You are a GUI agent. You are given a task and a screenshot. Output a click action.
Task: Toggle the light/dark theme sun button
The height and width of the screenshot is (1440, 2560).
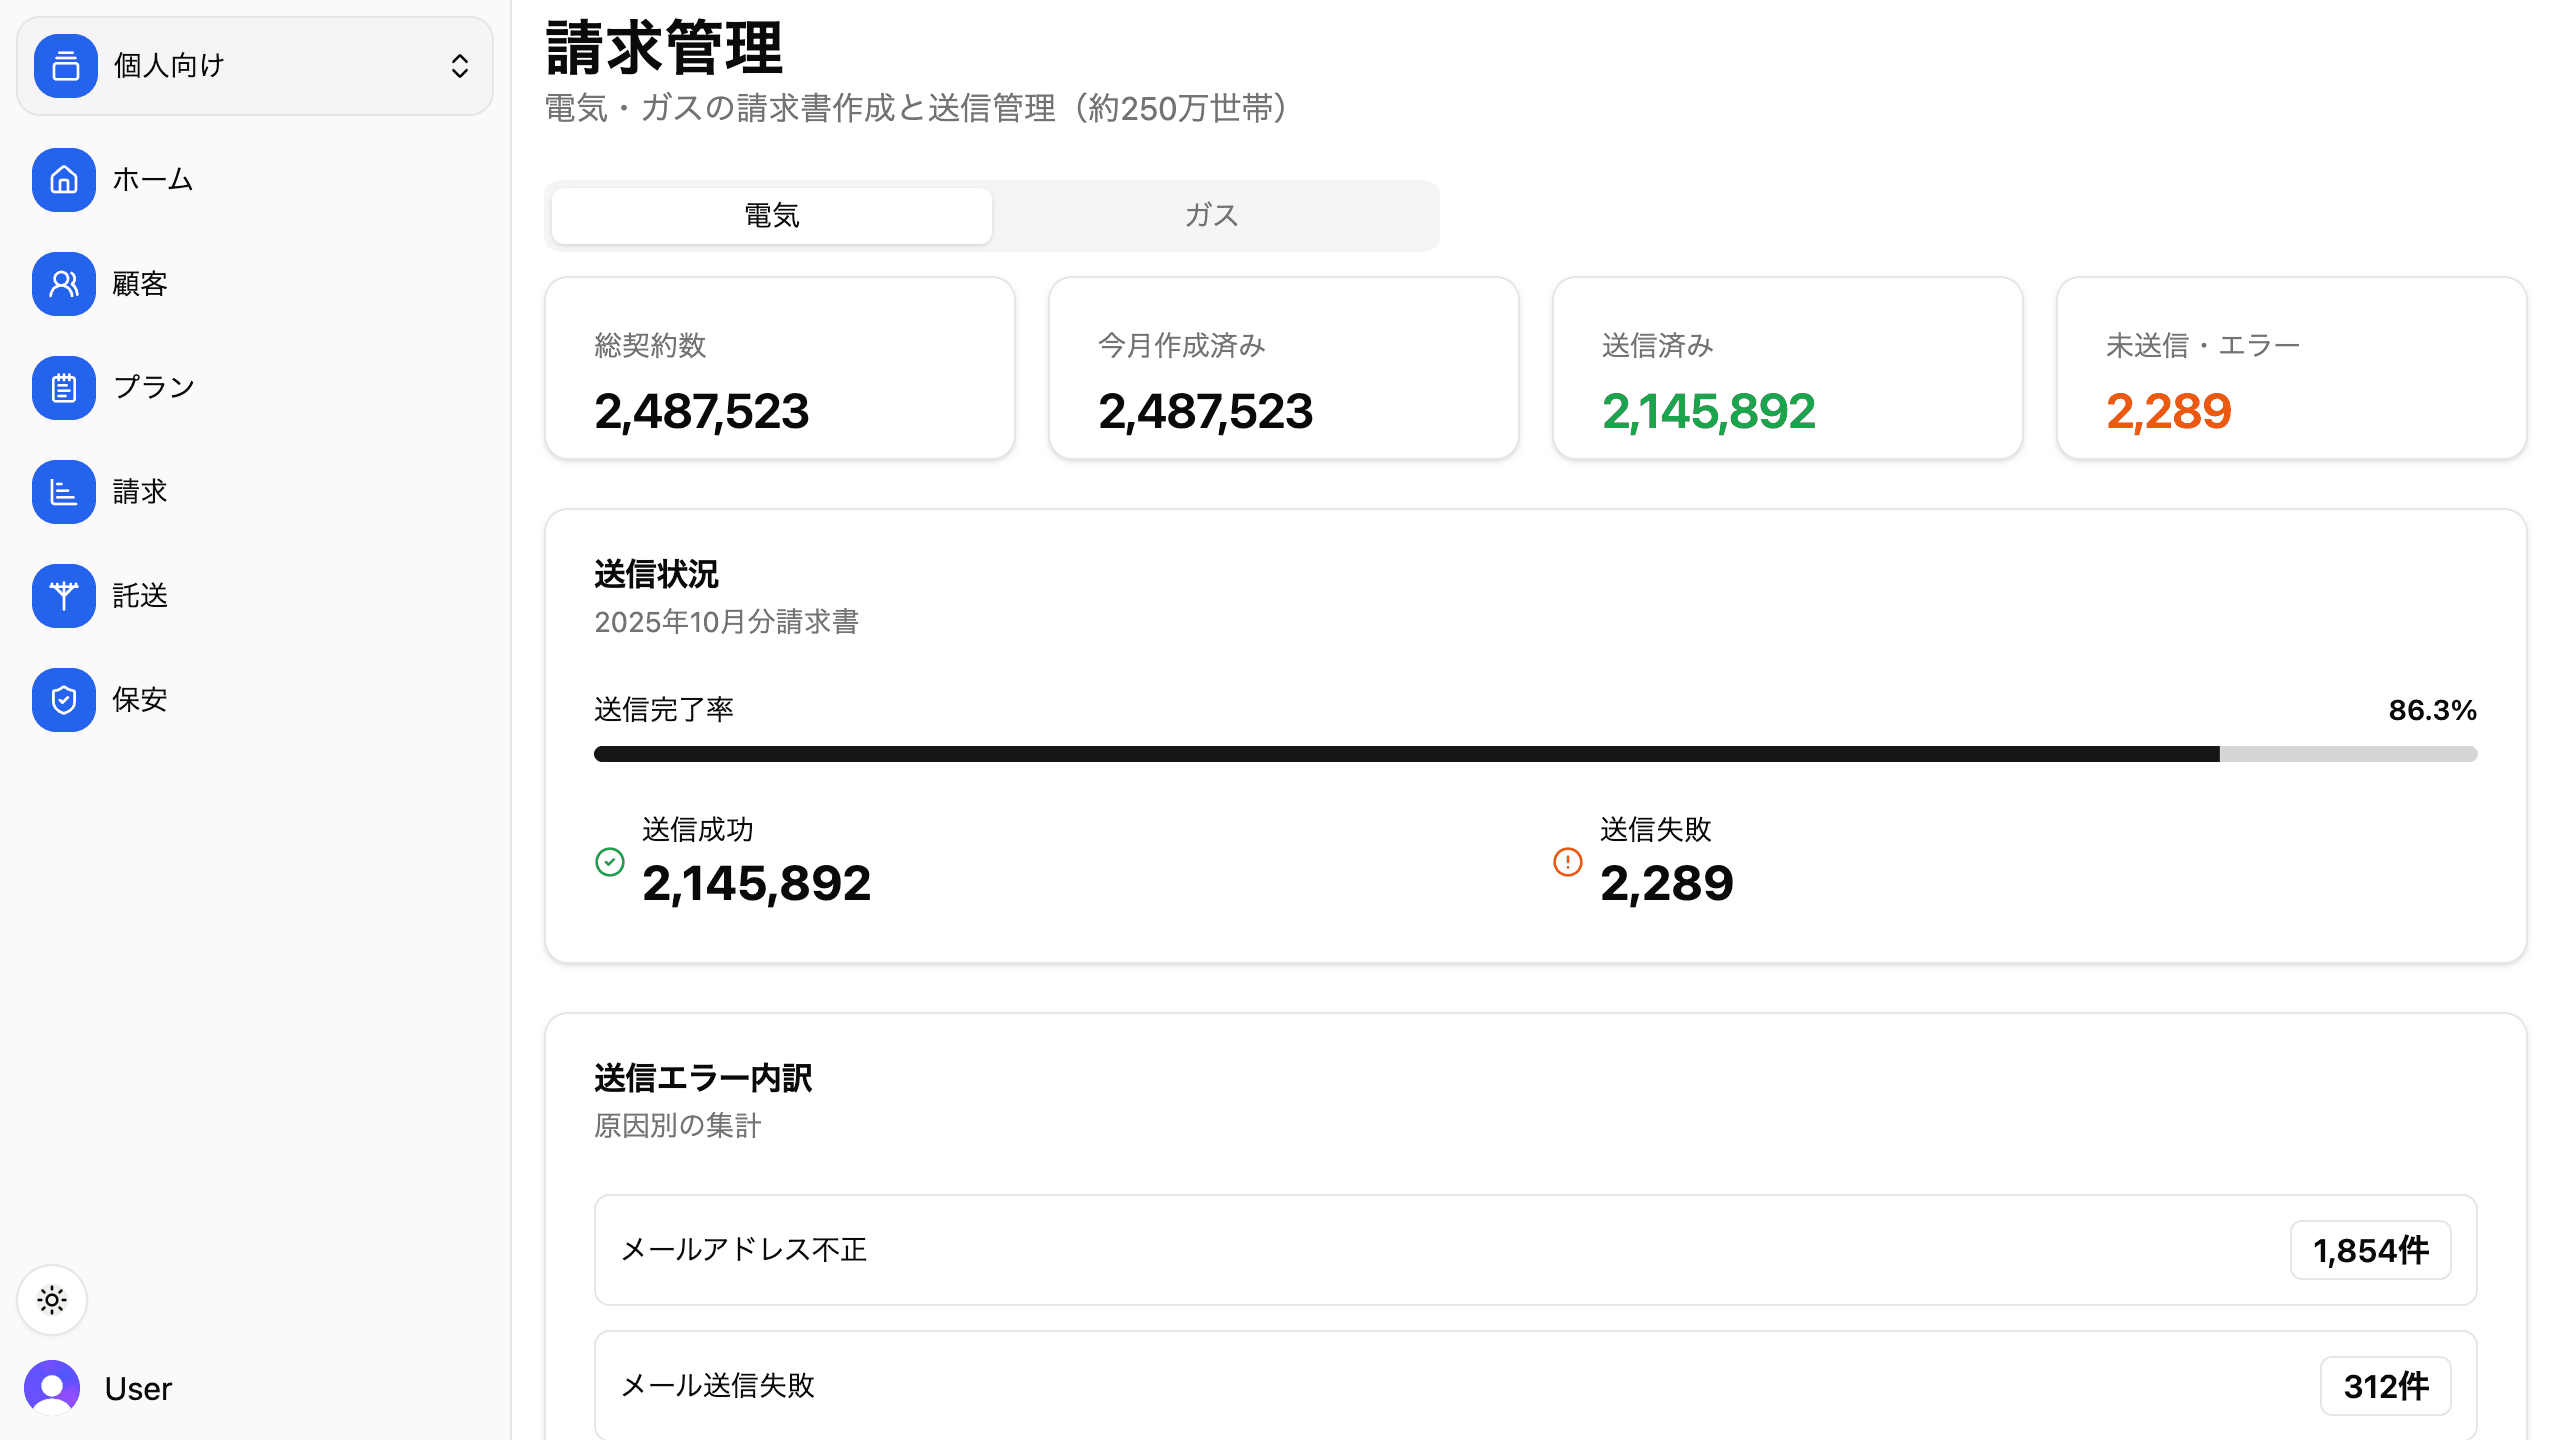[x=52, y=1300]
